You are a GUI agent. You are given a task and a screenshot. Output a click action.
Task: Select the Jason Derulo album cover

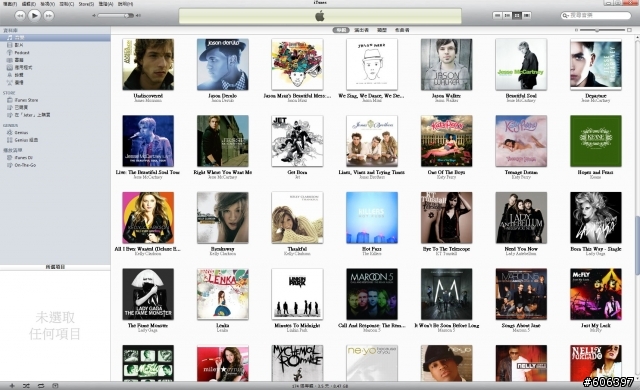point(223,64)
